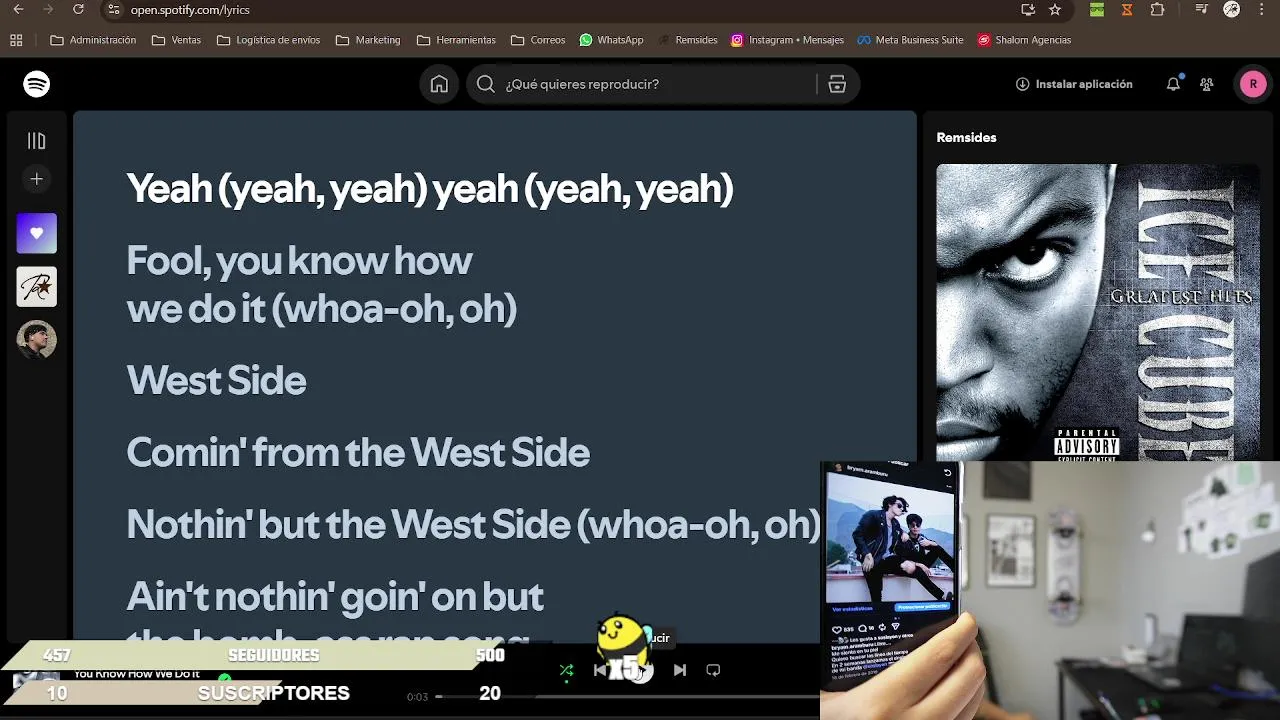Click Instalar aplicación button
The image size is (1280, 720).
tap(1074, 84)
